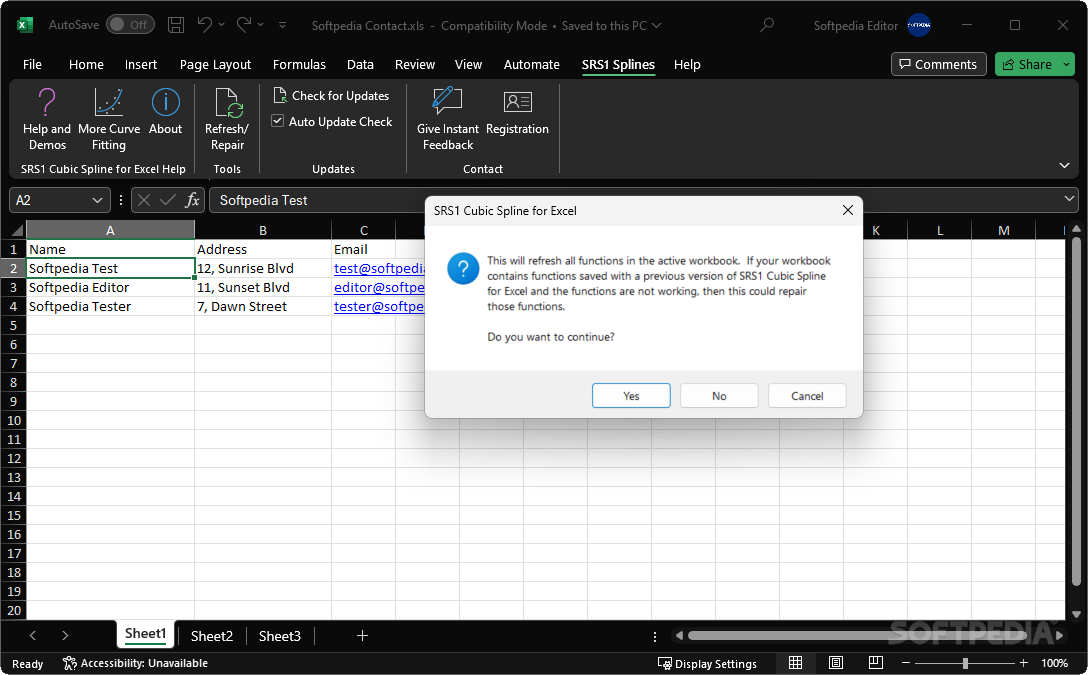Screen dimensions: 1088x675
Task: Close the SRS1 Cubic Spline dialog
Action: click(x=847, y=210)
